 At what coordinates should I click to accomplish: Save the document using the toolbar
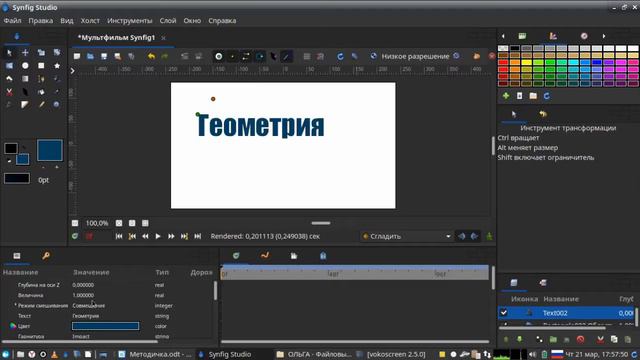click(x=104, y=56)
